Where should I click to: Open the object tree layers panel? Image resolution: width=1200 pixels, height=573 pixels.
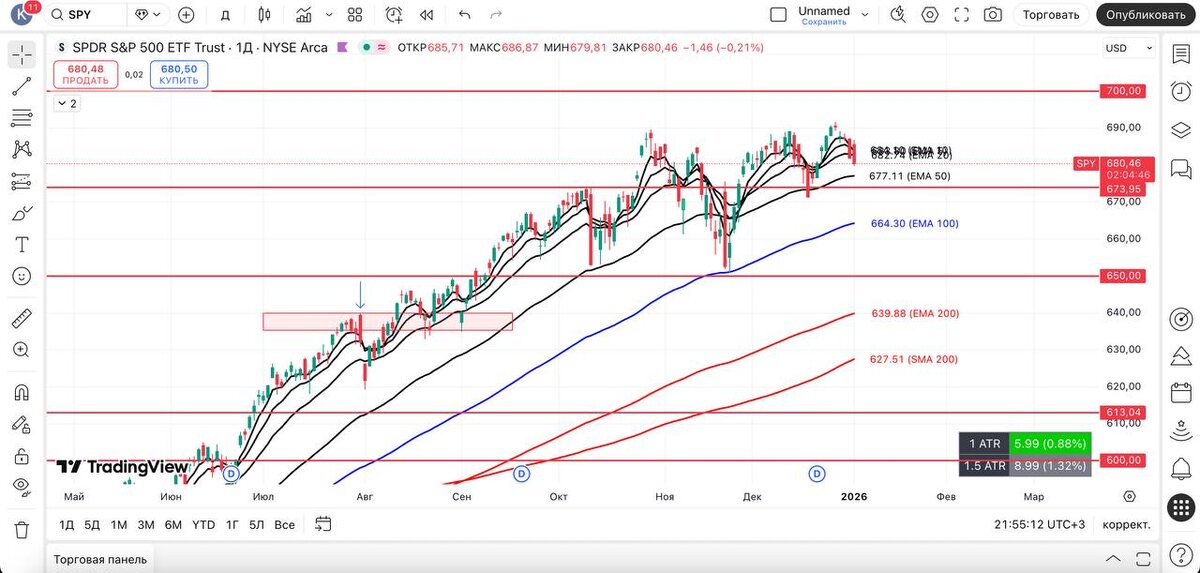(x=1180, y=130)
